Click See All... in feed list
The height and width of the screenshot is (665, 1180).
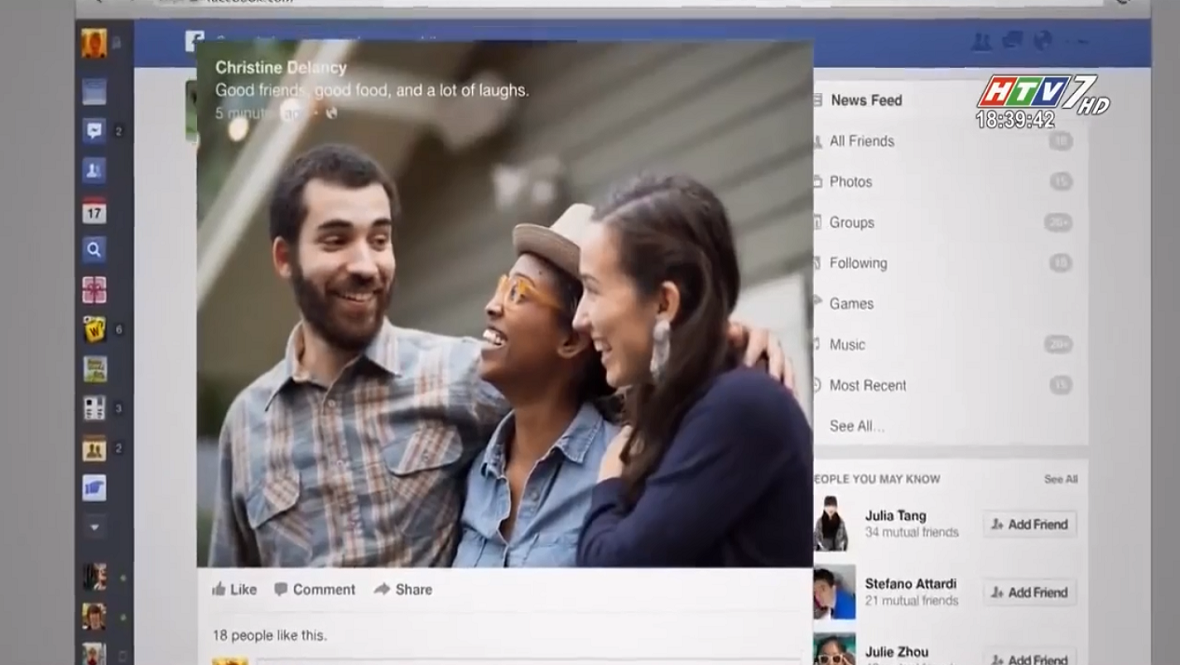tap(856, 426)
